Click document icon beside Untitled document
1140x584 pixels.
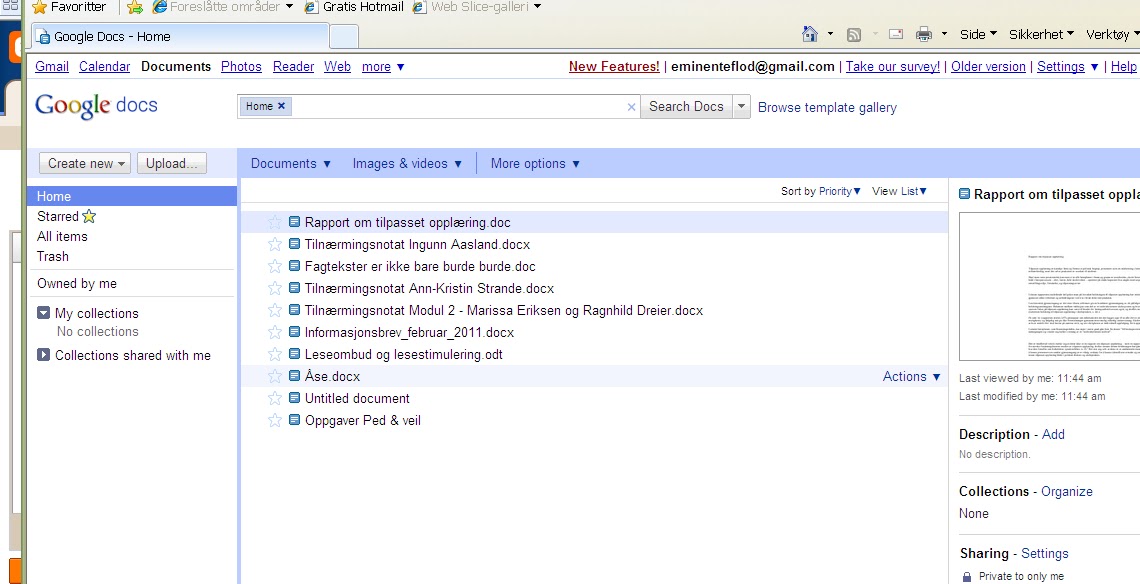coord(294,398)
